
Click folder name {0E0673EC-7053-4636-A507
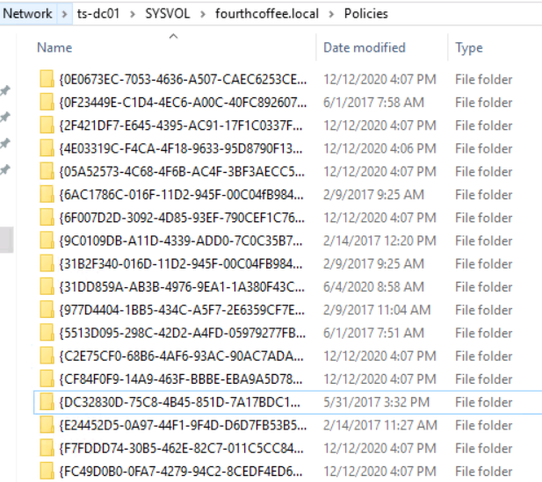[183, 80]
